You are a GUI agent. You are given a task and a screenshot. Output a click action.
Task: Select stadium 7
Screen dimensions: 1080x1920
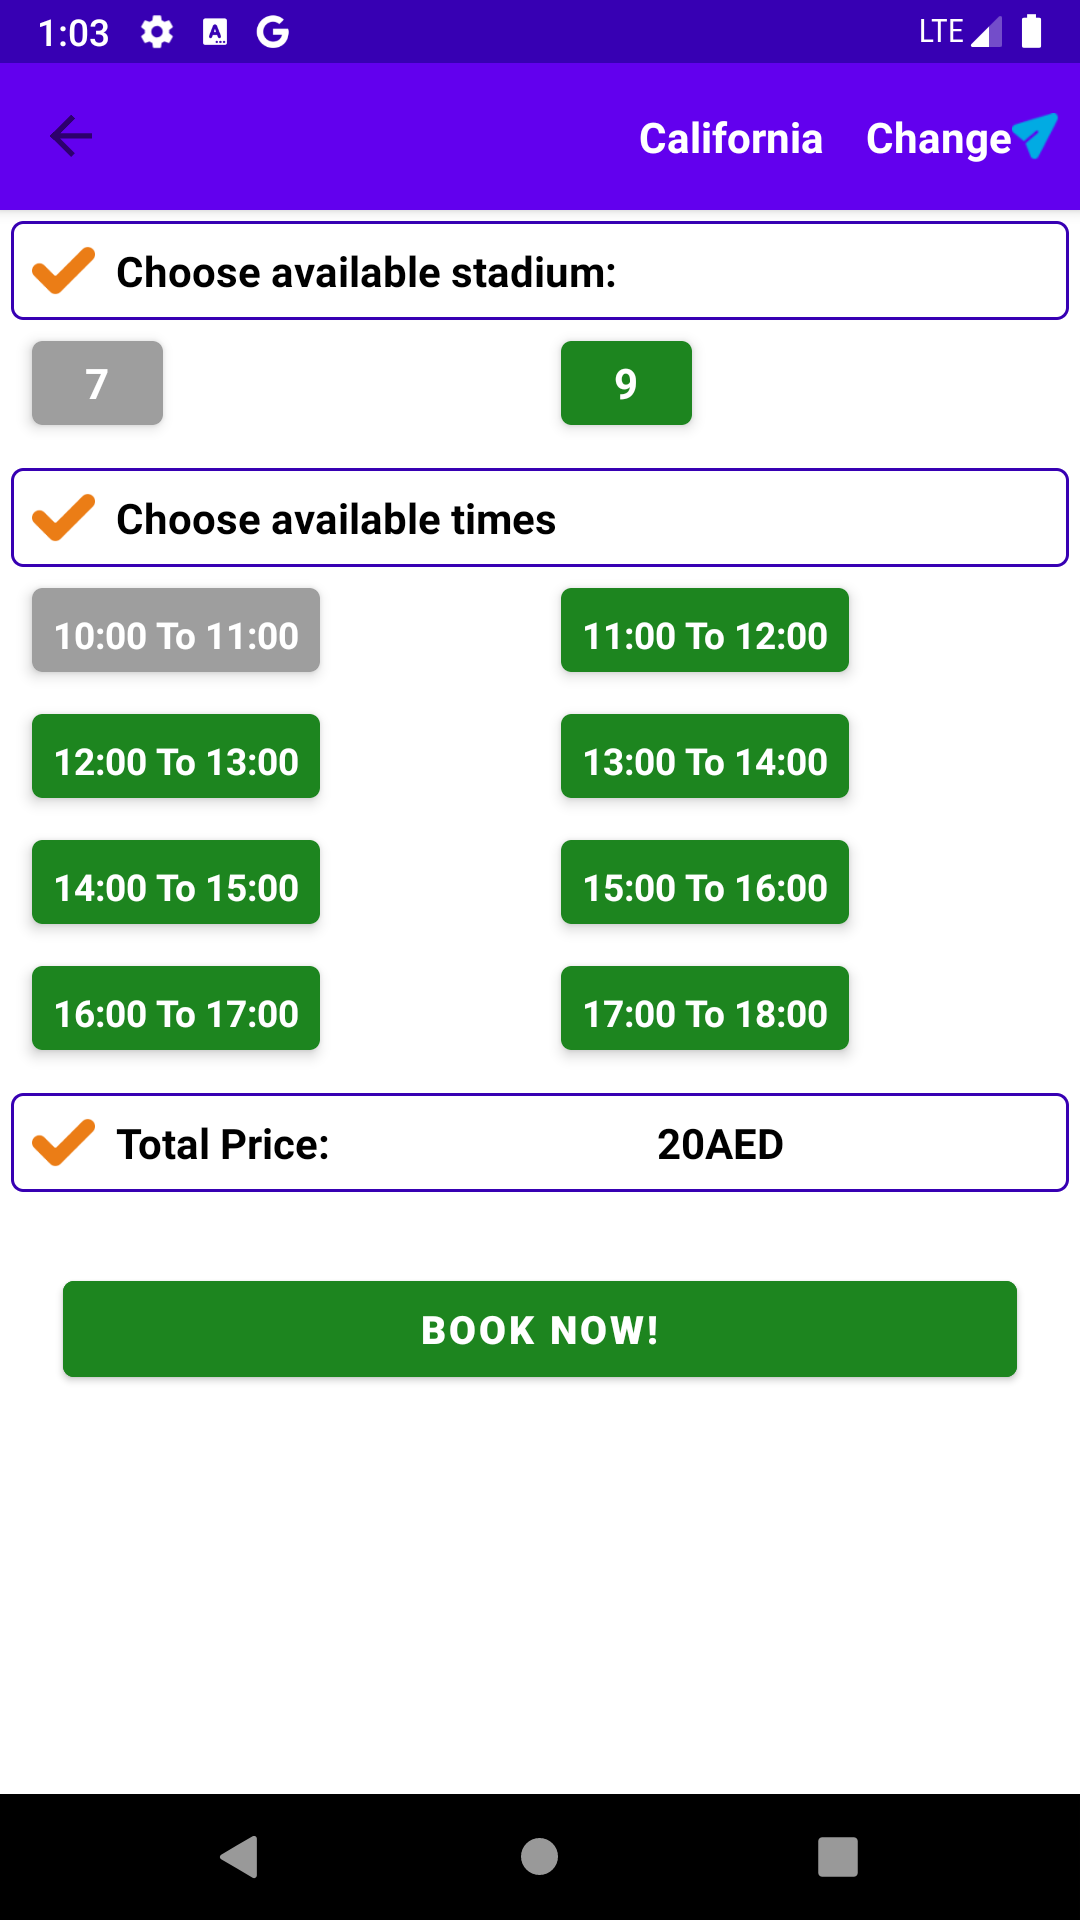(97, 383)
